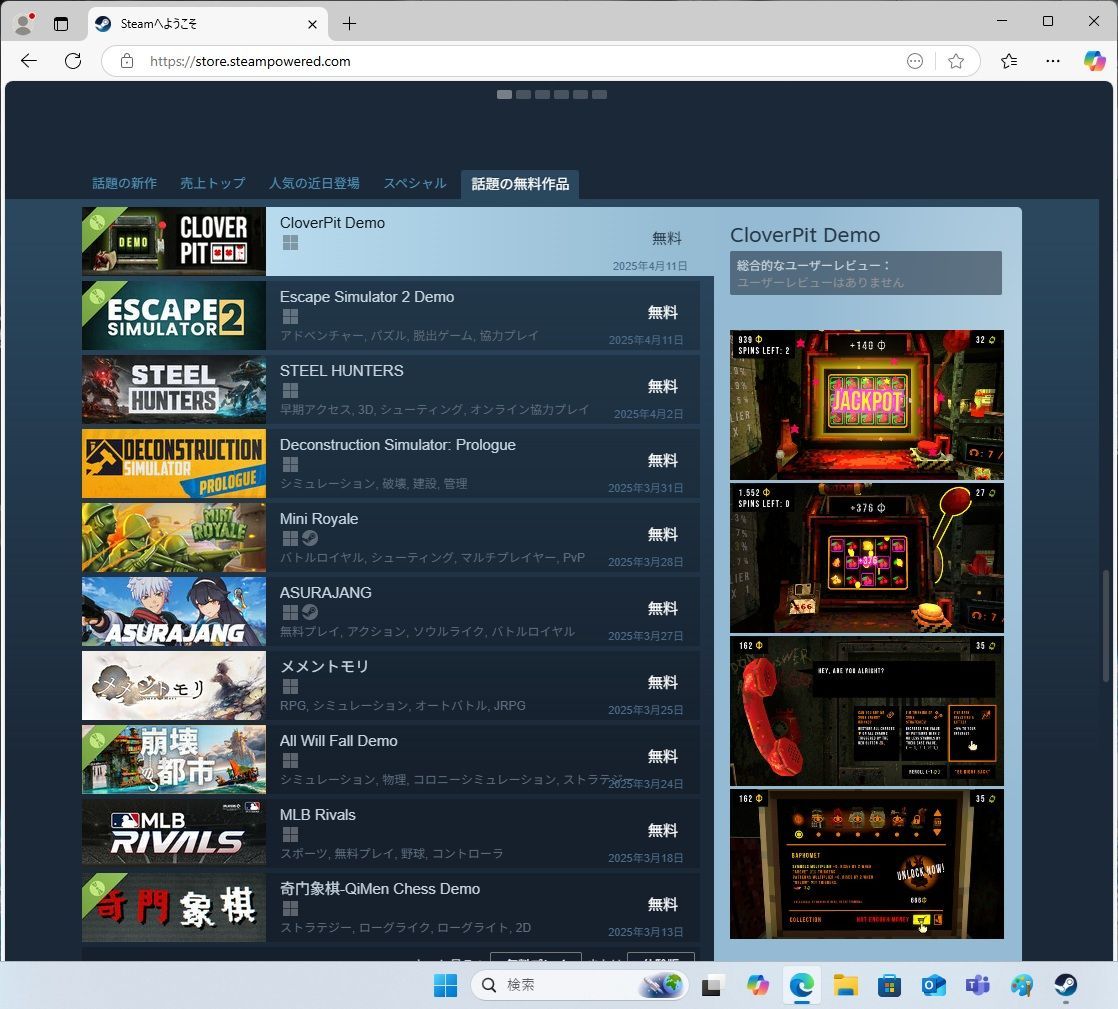Viewport: 1118px width, 1009px height.
Task: Open ASURAJANG game listing
Action: (x=391, y=612)
